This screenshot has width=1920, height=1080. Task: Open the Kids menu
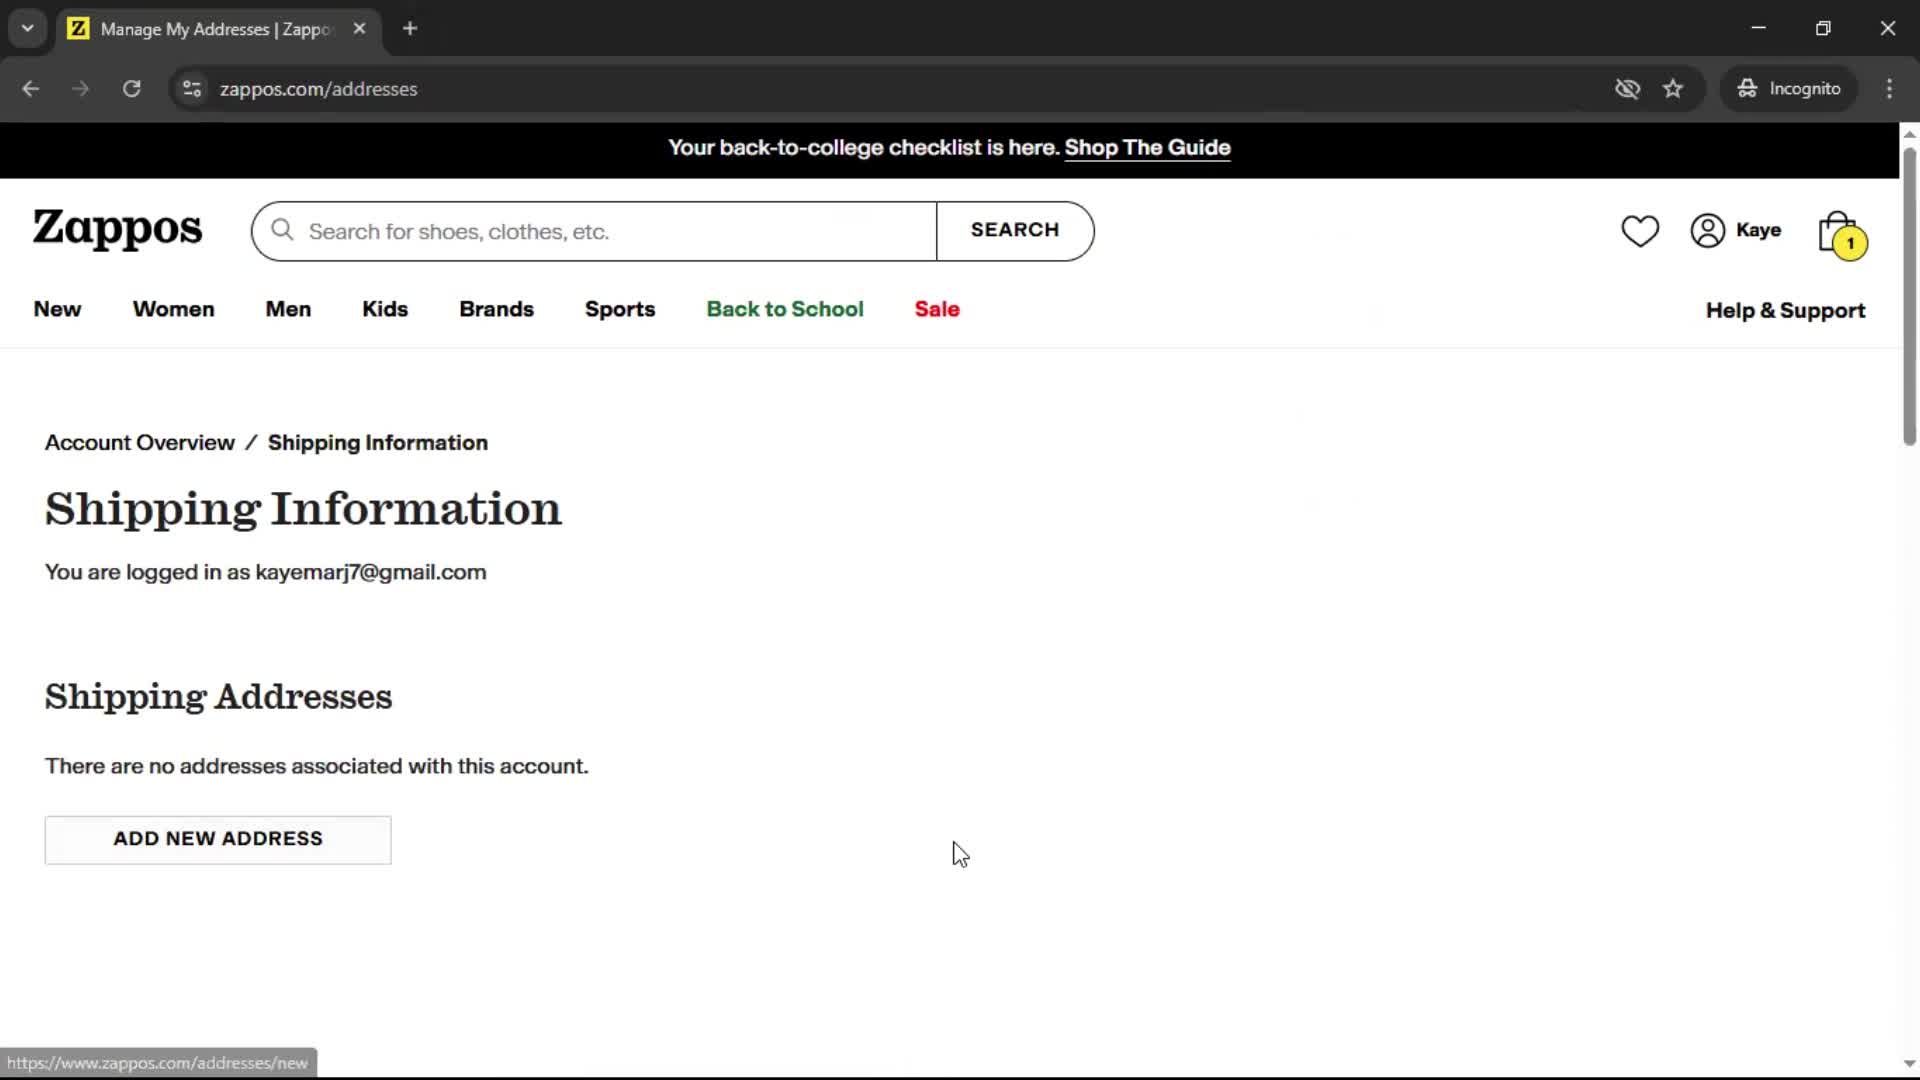[385, 310]
